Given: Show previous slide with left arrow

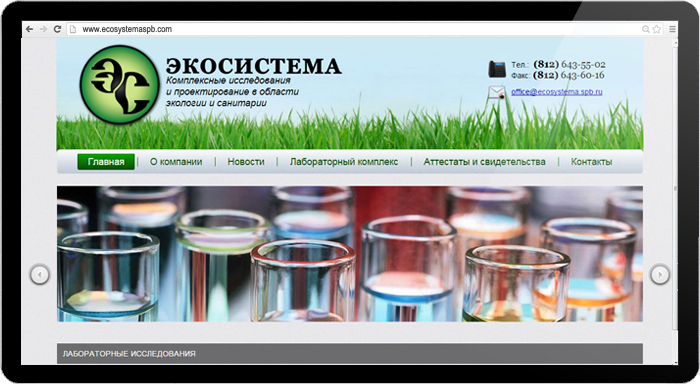Looking at the screenshot, I should (39, 274).
